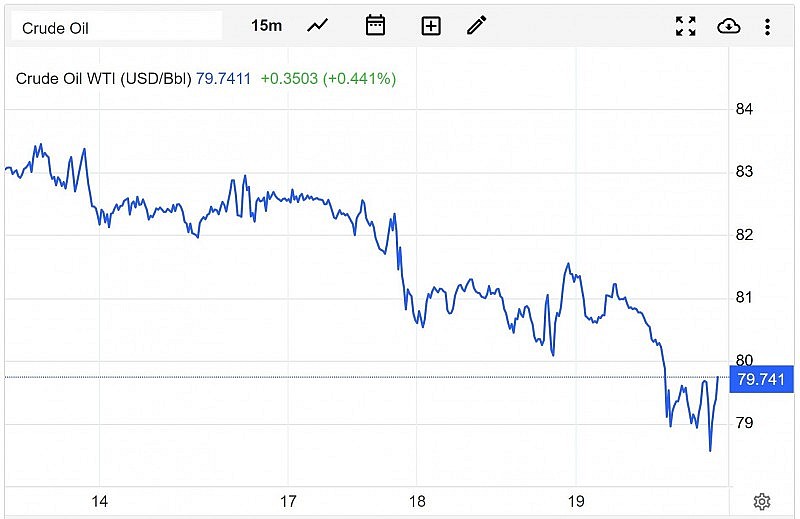Click the +0.3503 (+0.441%) change value

328,78
